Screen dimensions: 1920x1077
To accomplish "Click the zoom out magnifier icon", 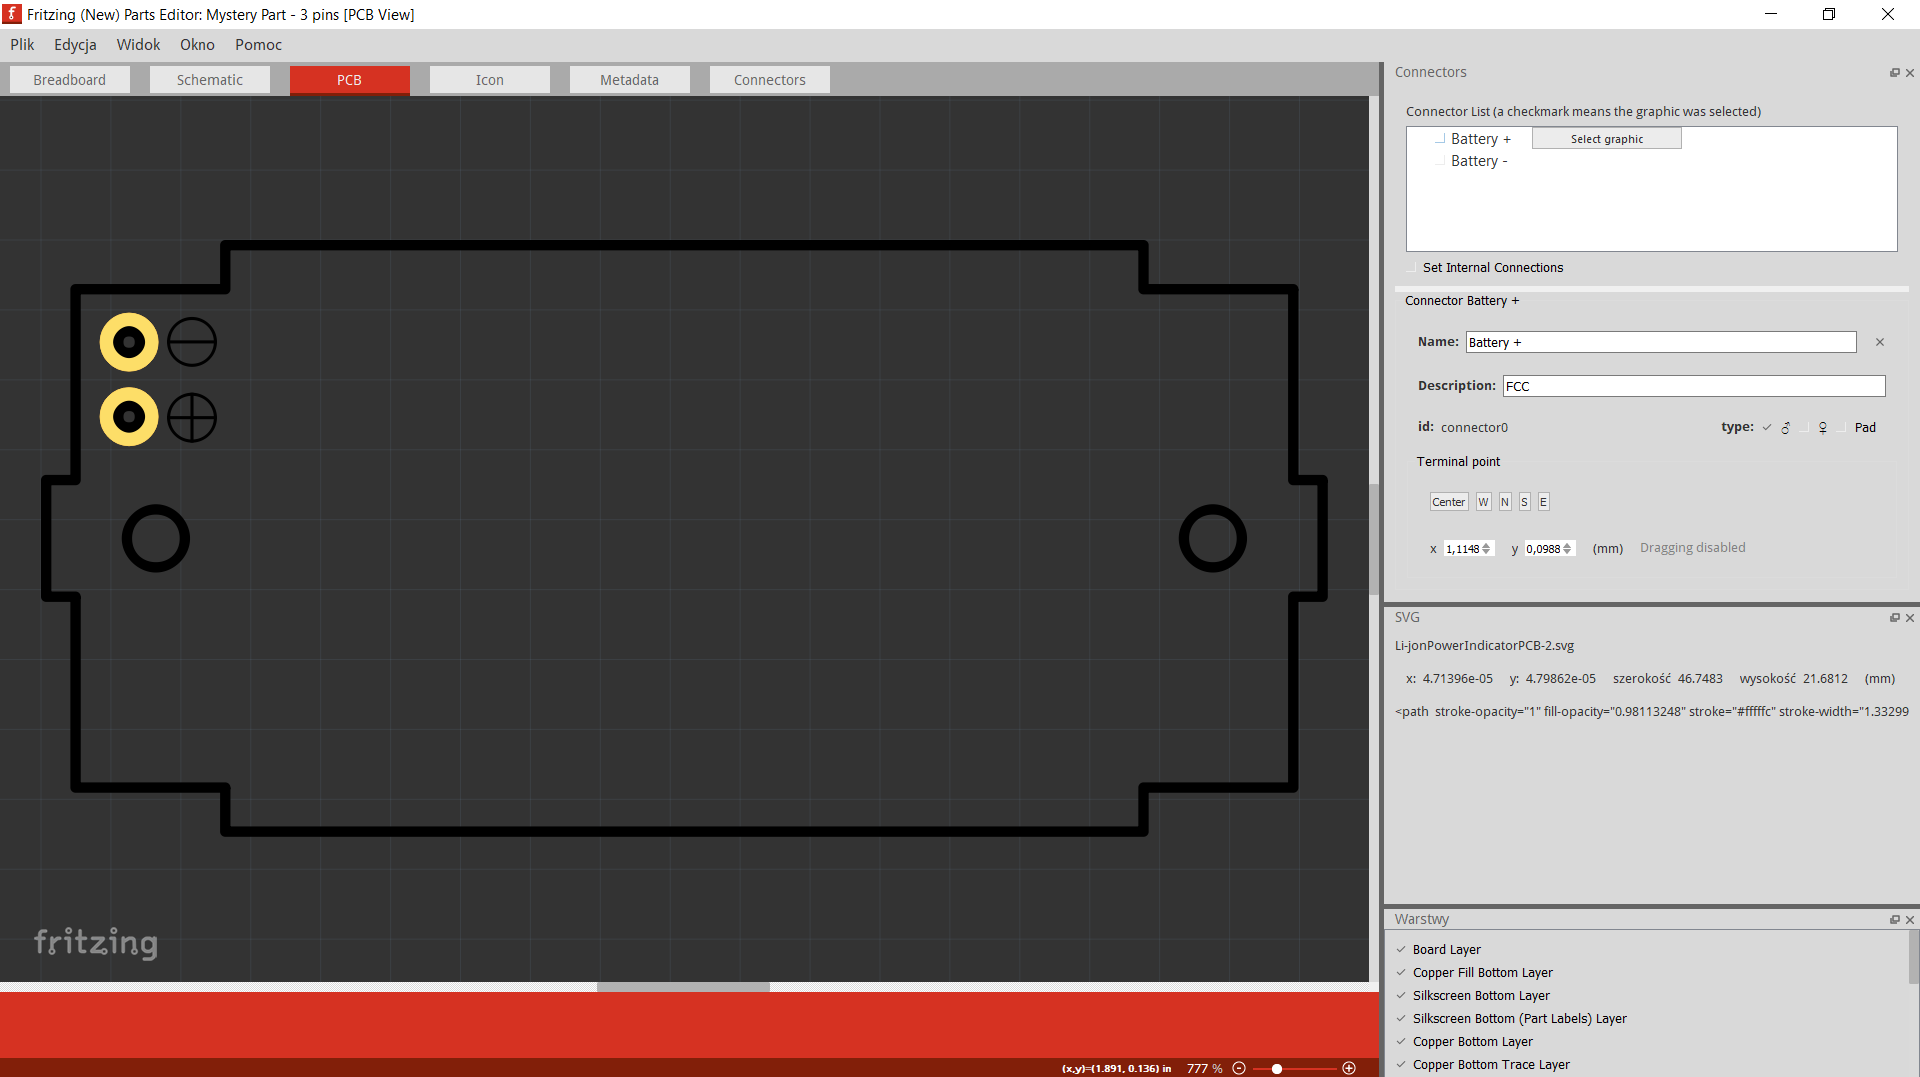I will click(1239, 1068).
